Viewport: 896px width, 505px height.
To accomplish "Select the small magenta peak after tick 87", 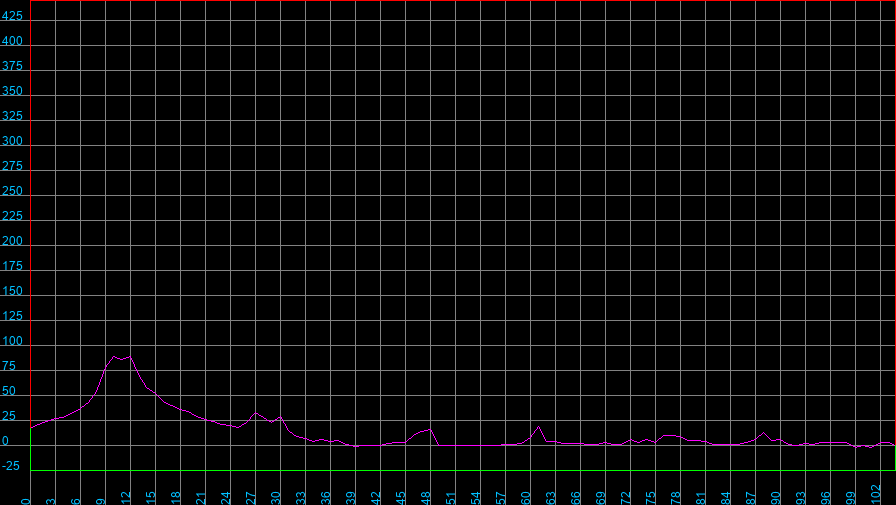I will [x=763, y=433].
